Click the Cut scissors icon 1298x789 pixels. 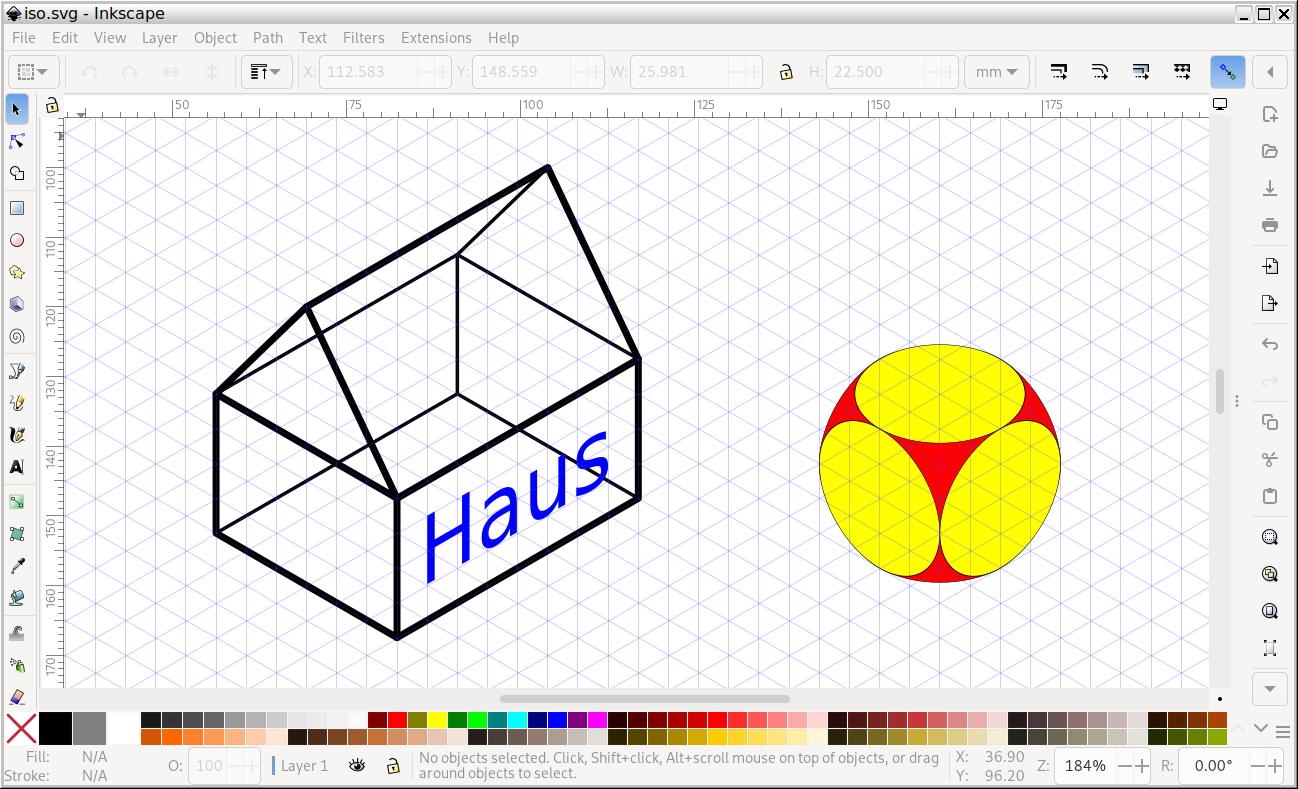pos(1270,459)
